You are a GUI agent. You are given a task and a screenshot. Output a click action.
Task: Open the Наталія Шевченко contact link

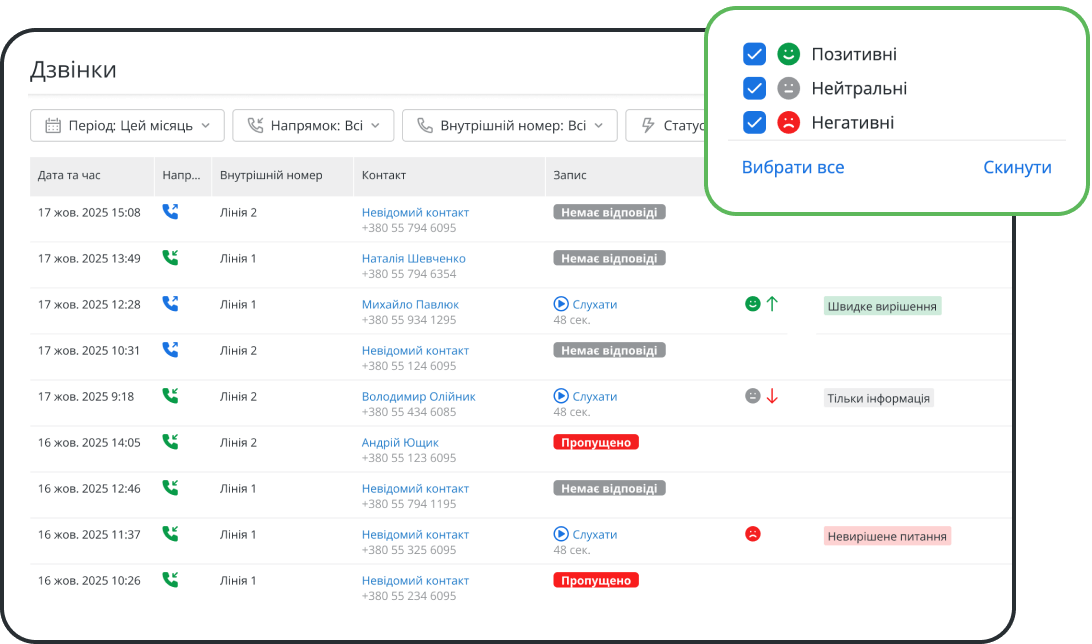coord(413,258)
